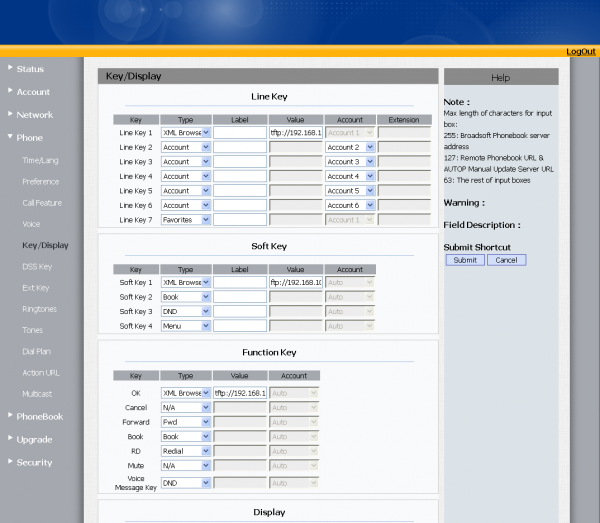Open Line Key 7 Favorites type dropdown
Viewport: 600px width, 523px height.
pyautogui.click(x=186, y=220)
